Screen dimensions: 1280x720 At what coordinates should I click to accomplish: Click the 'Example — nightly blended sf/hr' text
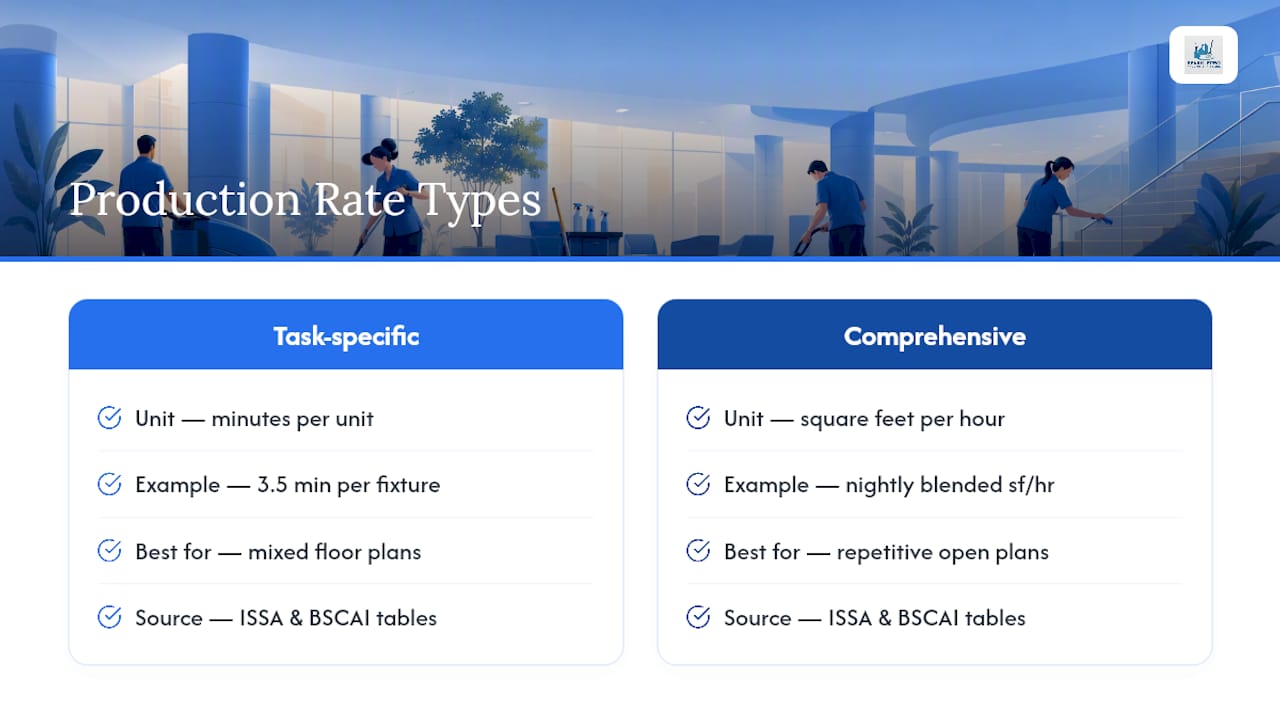click(889, 485)
